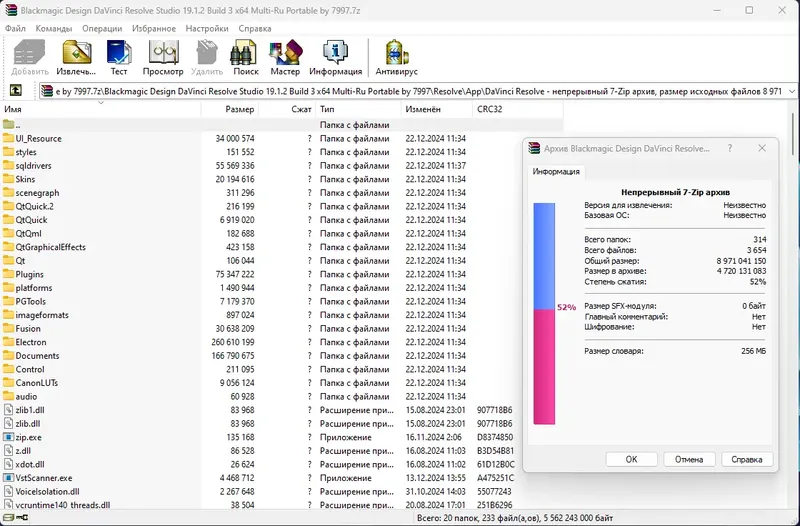The height and width of the screenshot is (526, 800).
Task: Open the address bar dropdown arrow
Action: (x=792, y=91)
